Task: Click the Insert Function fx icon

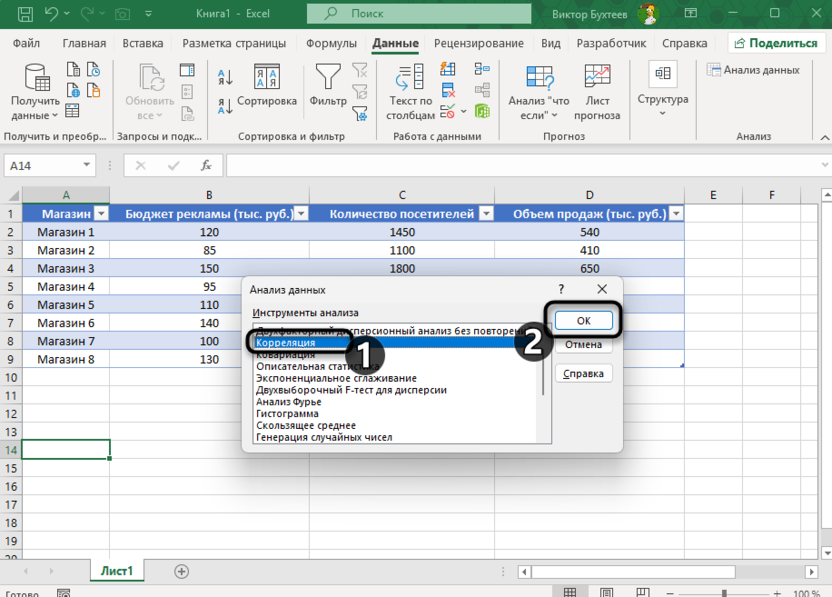Action: point(205,165)
